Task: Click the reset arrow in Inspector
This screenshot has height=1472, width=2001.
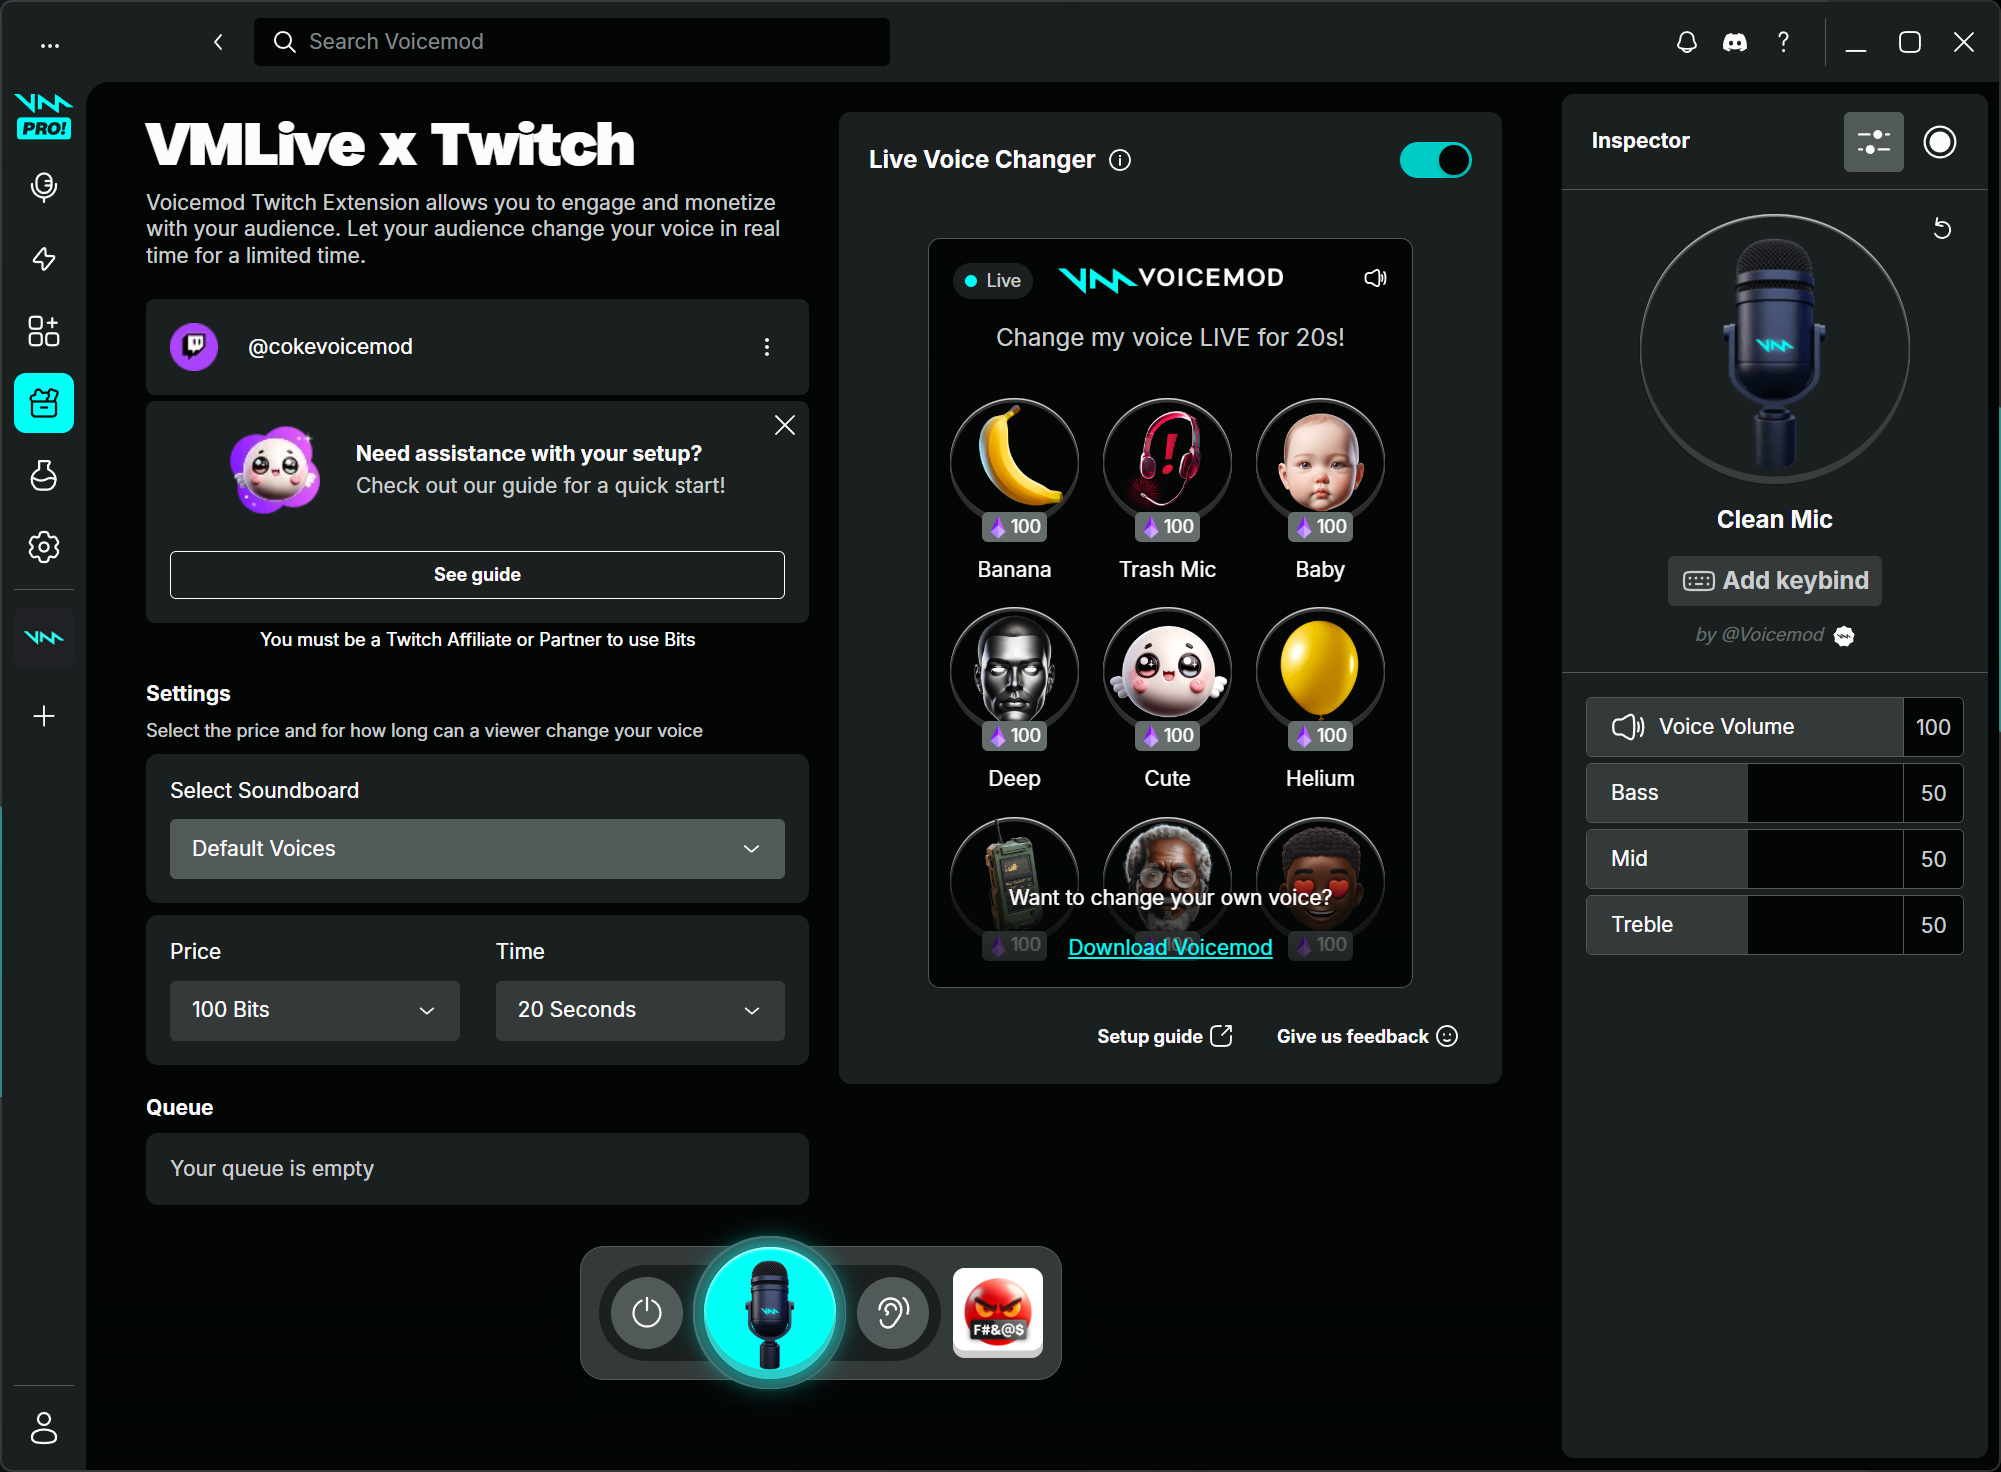Action: [1942, 229]
